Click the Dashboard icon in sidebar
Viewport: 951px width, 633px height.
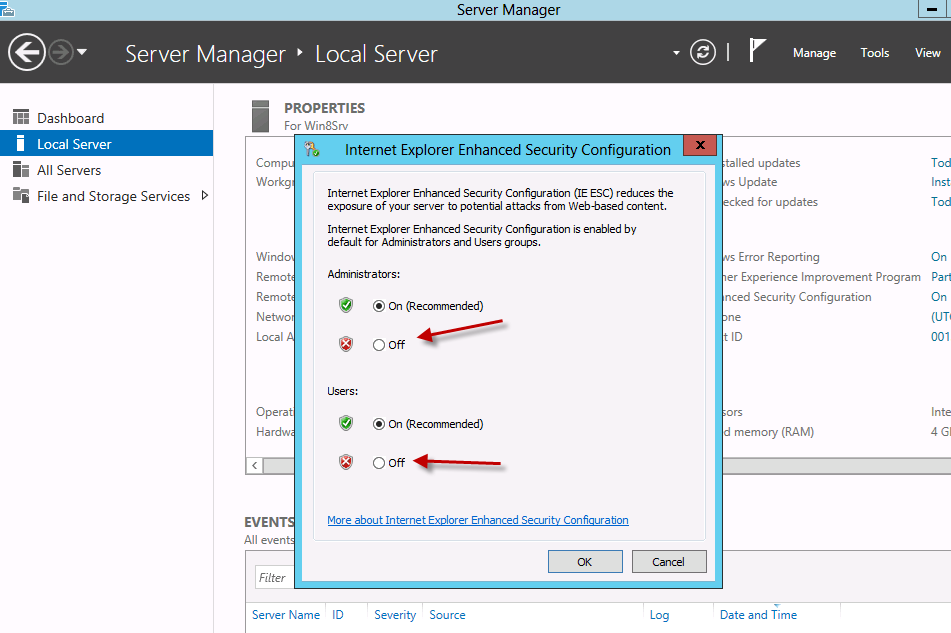point(21,118)
